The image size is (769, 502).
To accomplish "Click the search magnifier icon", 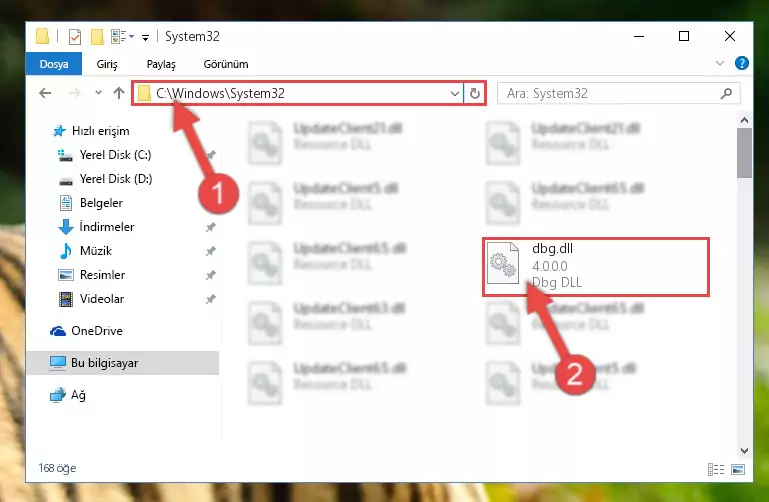I will [x=726, y=93].
